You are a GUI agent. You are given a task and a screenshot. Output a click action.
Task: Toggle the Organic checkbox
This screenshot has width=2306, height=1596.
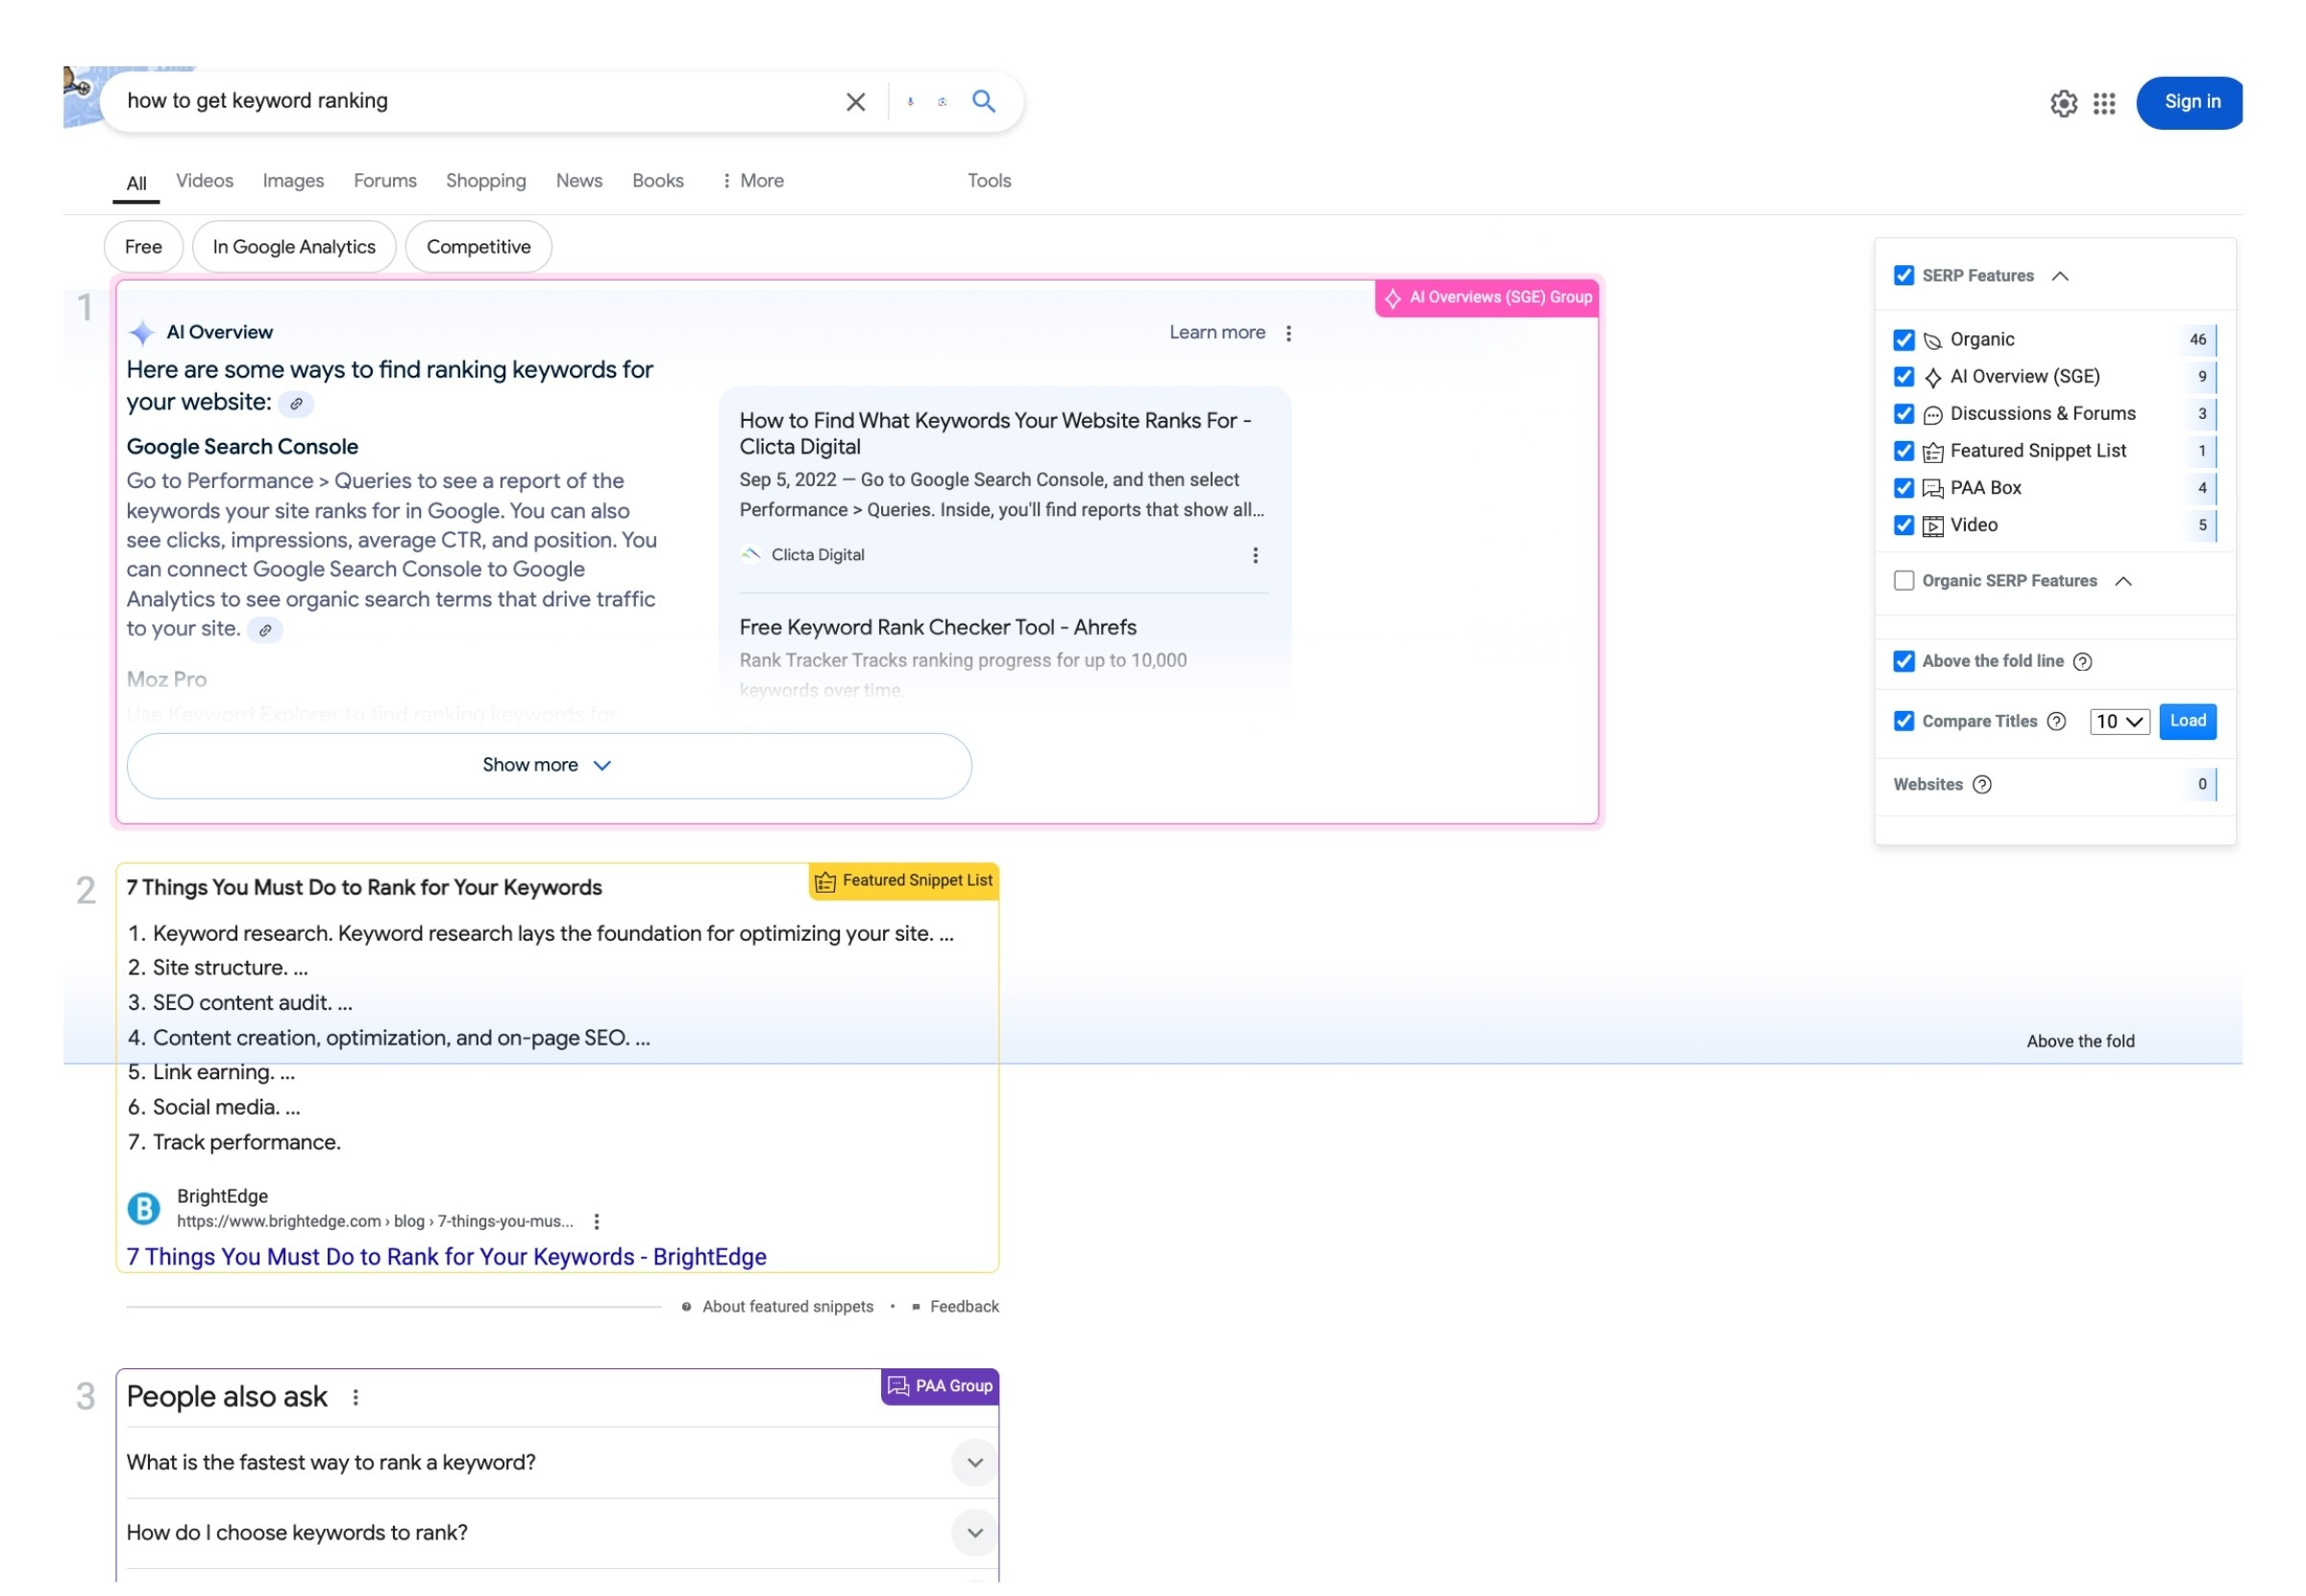coord(1904,340)
